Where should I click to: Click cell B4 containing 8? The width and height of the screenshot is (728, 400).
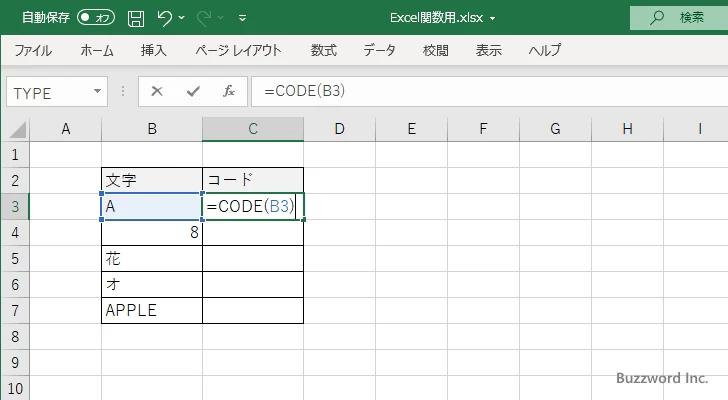[152, 232]
